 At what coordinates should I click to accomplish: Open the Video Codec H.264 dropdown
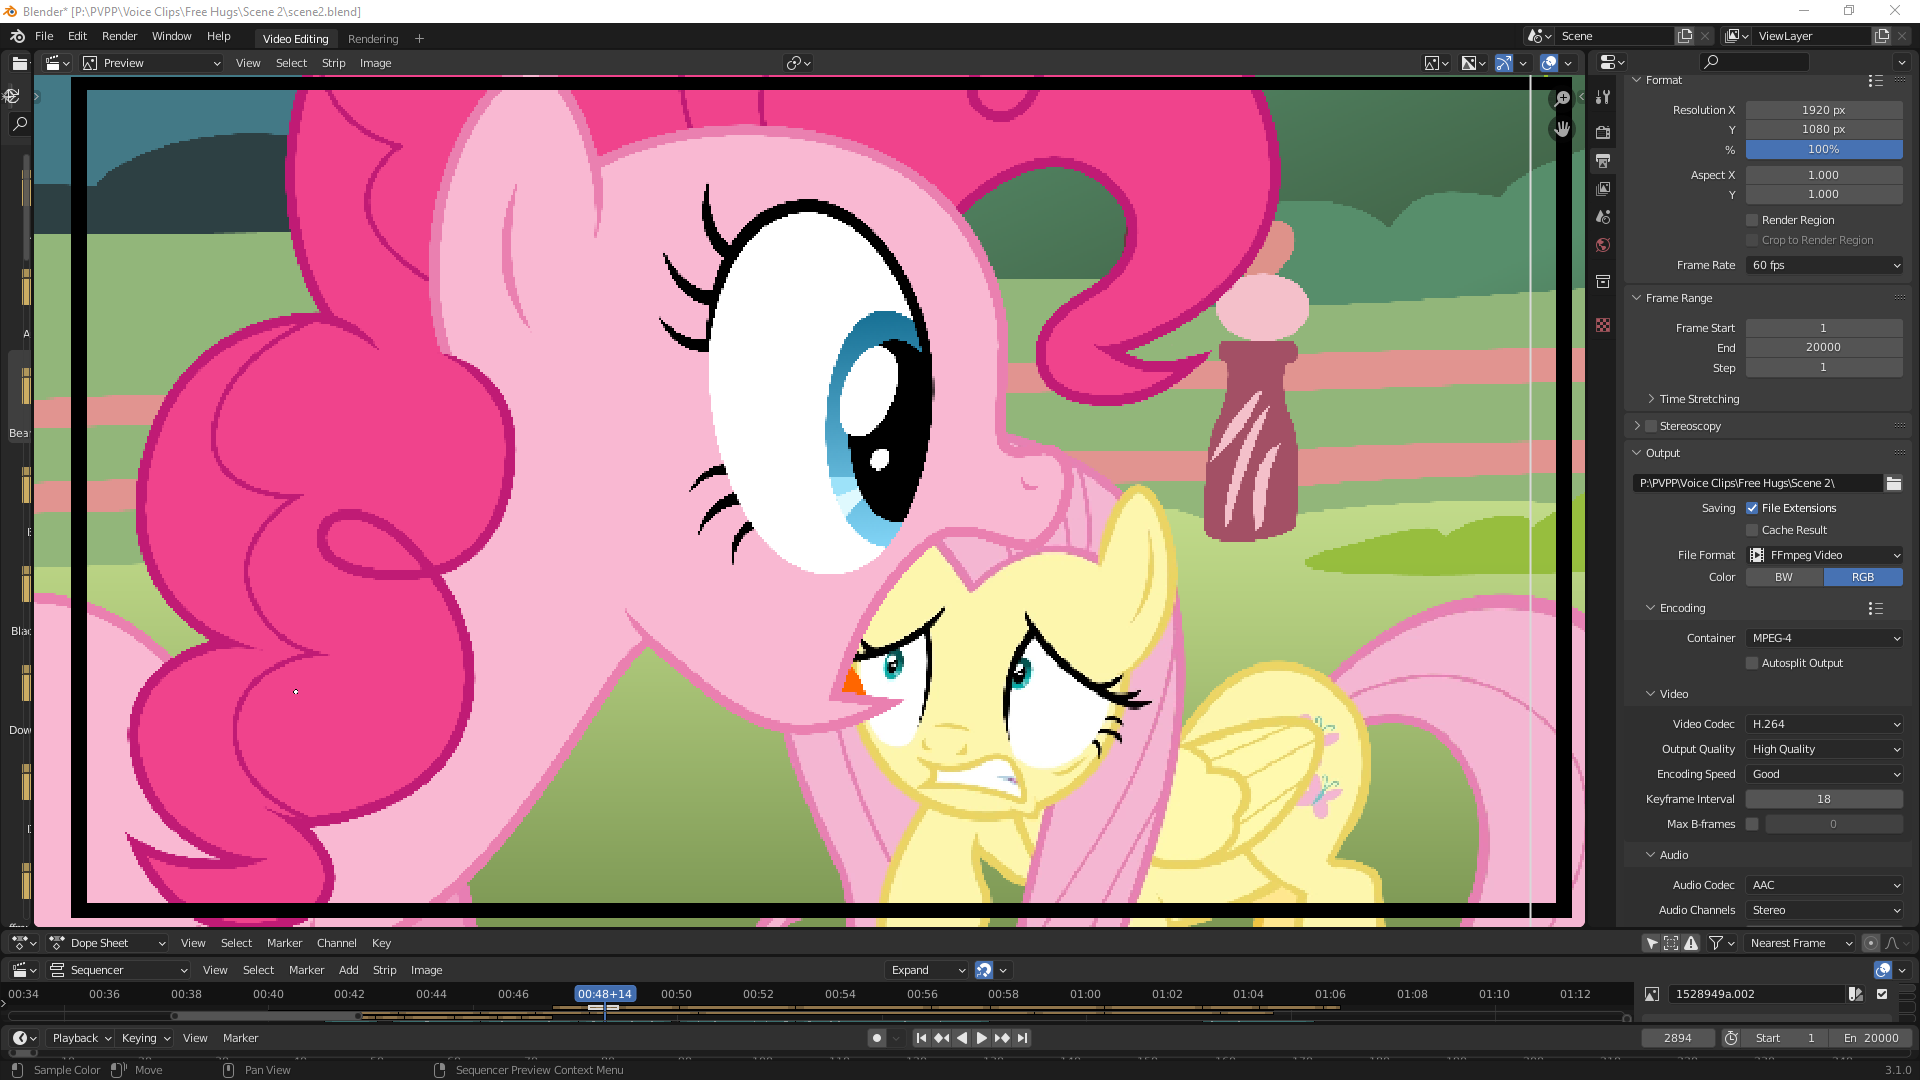pyautogui.click(x=1824, y=724)
